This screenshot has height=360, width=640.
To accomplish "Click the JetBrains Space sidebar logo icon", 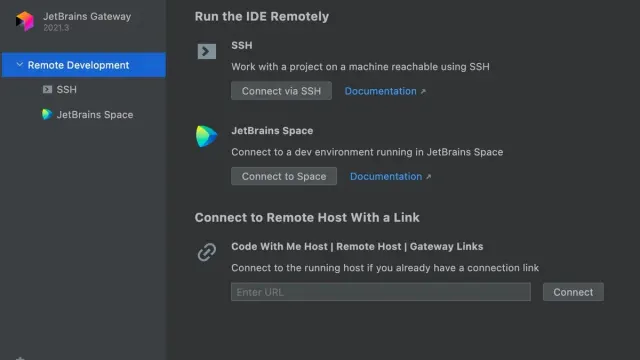I will pyautogui.click(x=47, y=114).
